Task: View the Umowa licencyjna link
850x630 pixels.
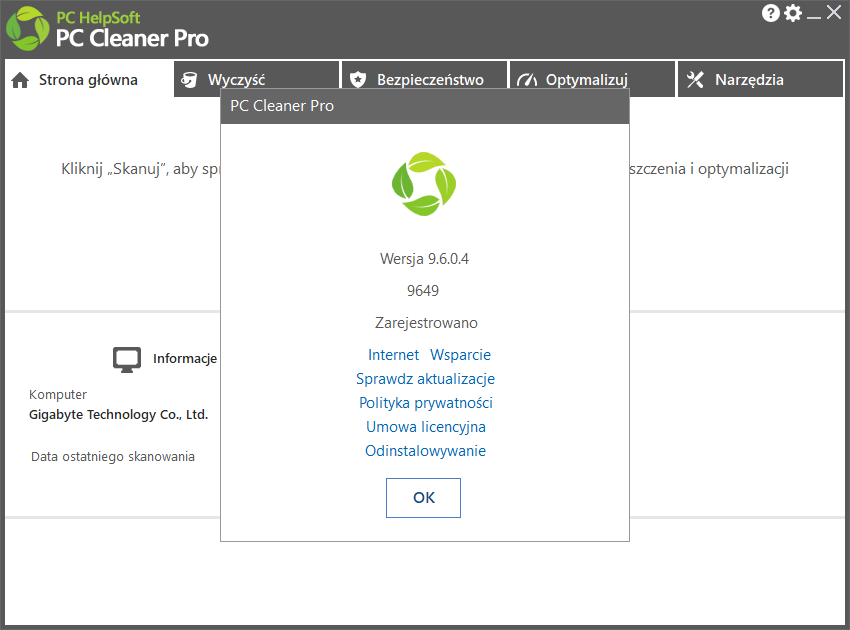Action: (426, 427)
